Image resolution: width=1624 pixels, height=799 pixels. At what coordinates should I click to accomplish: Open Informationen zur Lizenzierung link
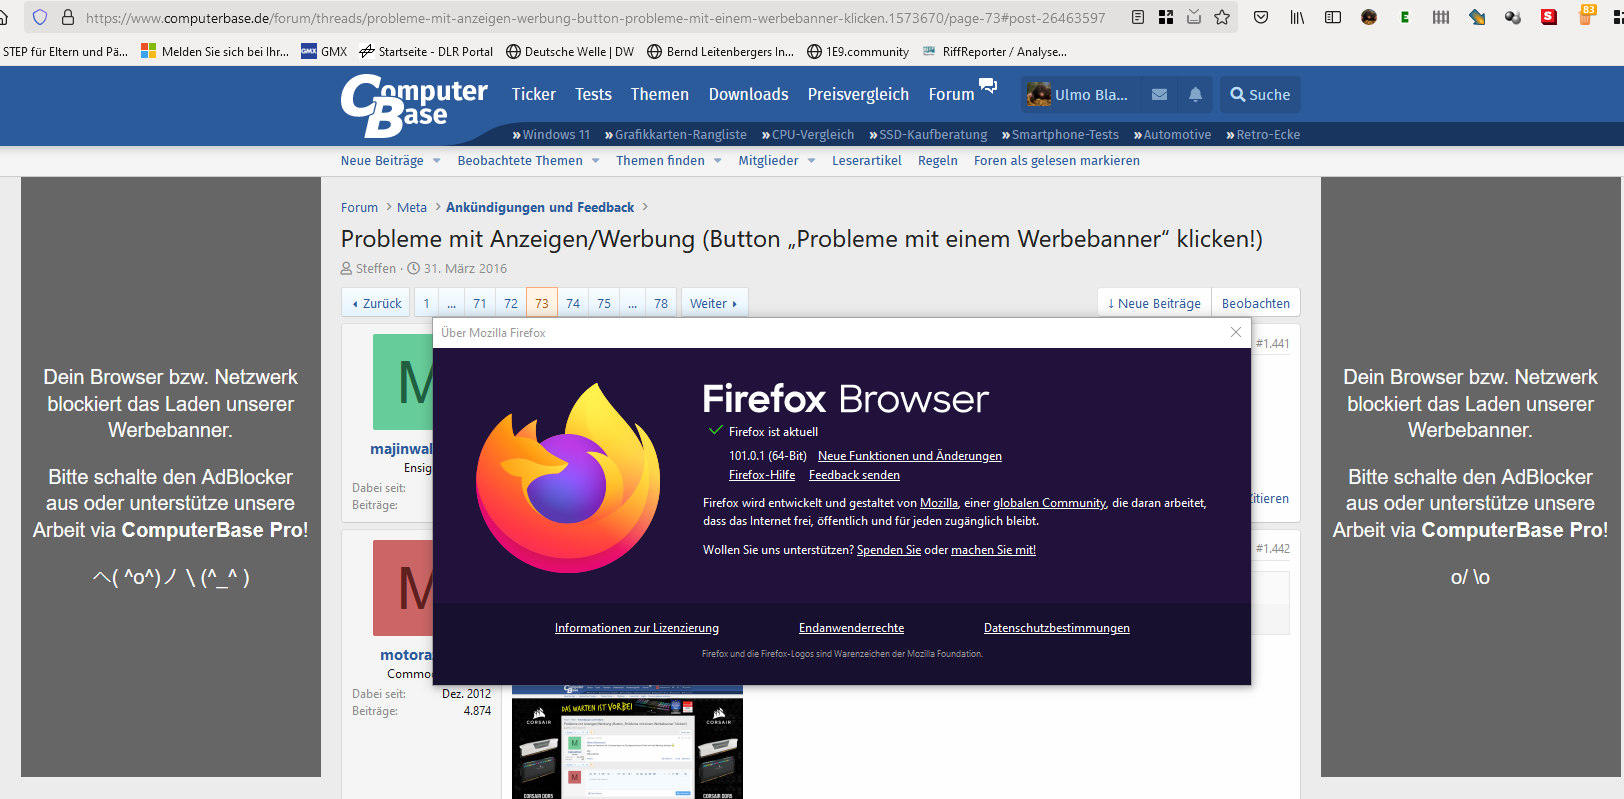pyautogui.click(x=636, y=628)
